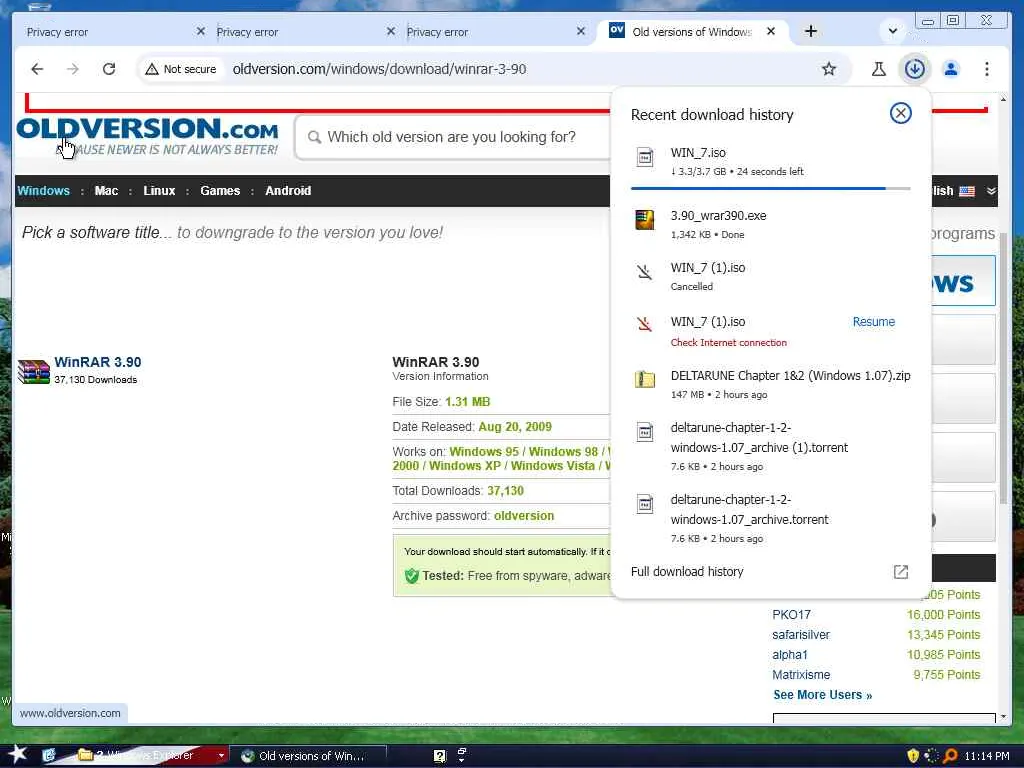
Task: Open the Chrome profile avatar
Action: [951, 69]
